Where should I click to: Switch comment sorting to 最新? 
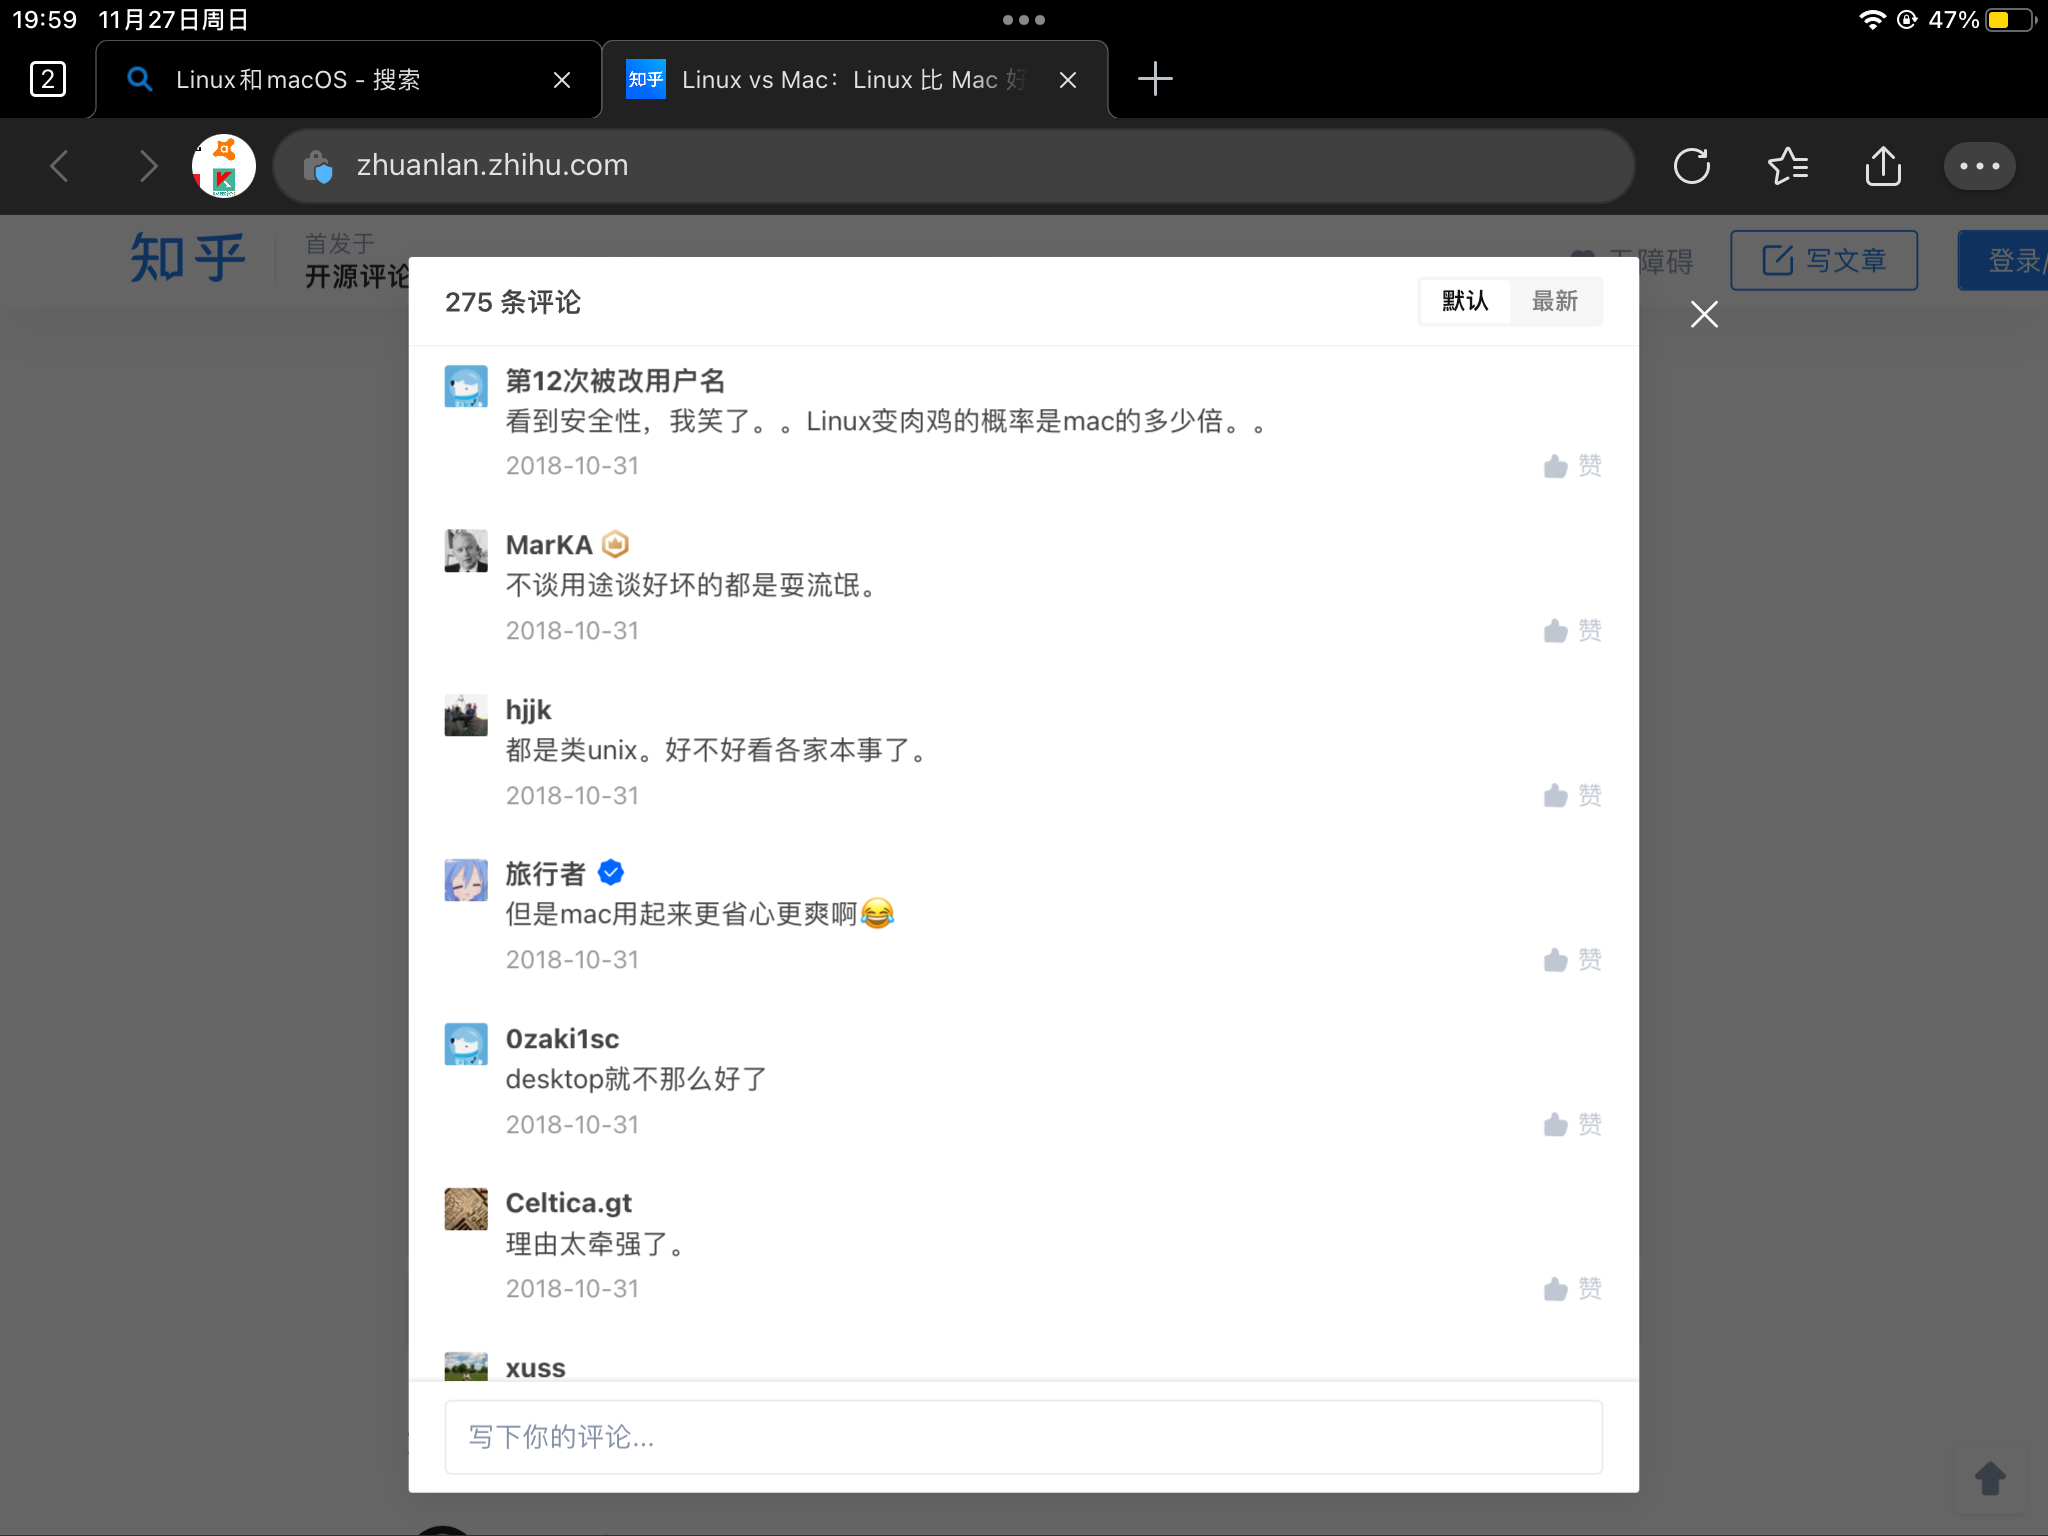coord(1557,301)
